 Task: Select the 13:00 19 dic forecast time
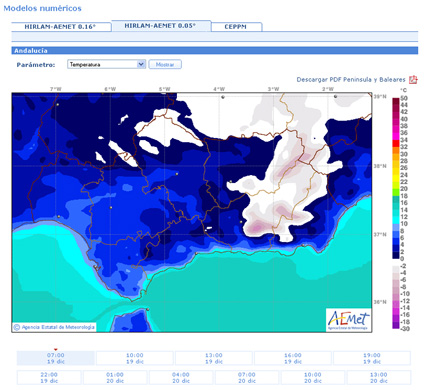click(214, 358)
